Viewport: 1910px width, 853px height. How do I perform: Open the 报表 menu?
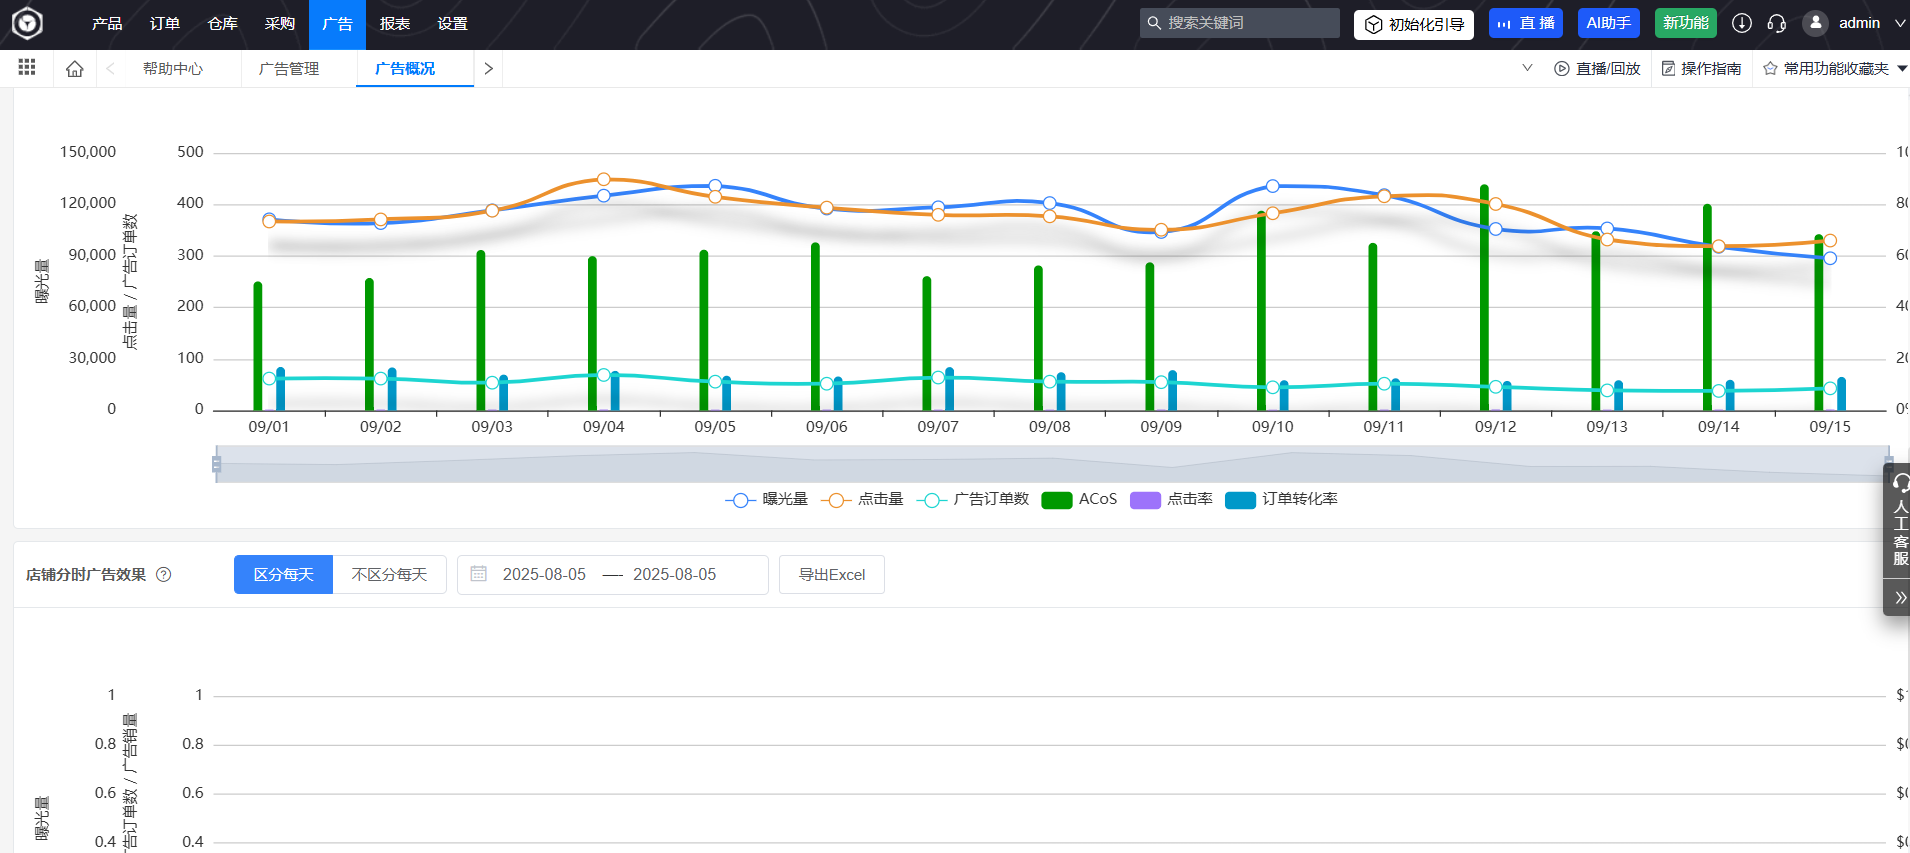pyautogui.click(x=395, y=24)
